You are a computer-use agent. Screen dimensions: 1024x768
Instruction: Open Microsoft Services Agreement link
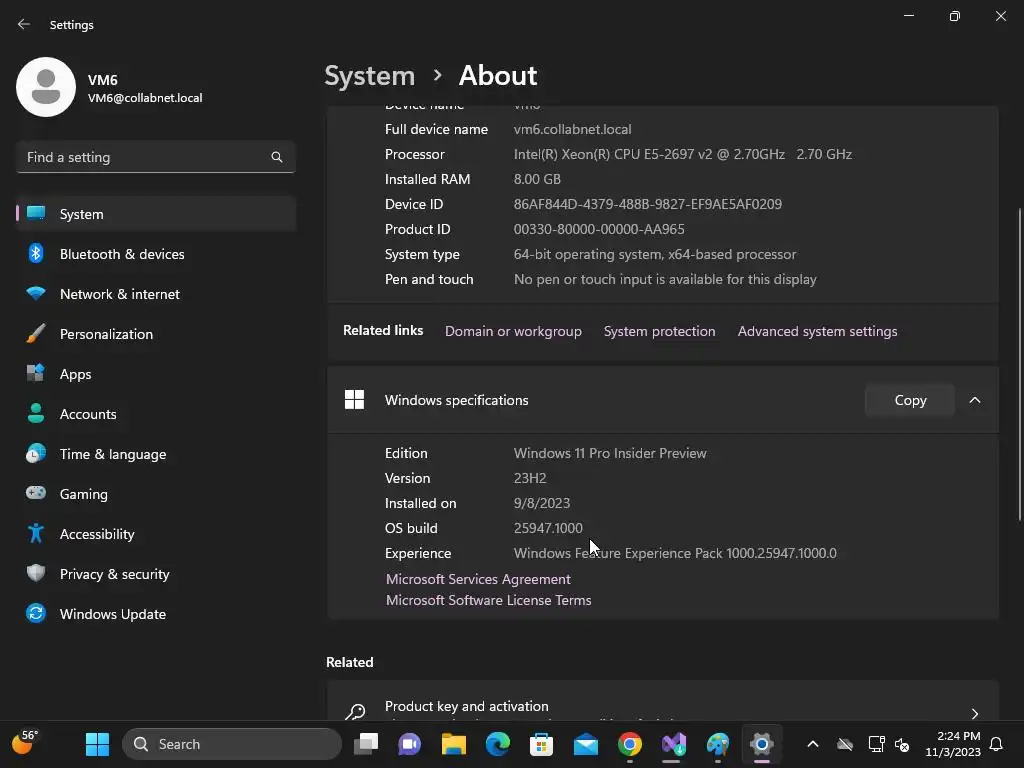click(478, 579)
